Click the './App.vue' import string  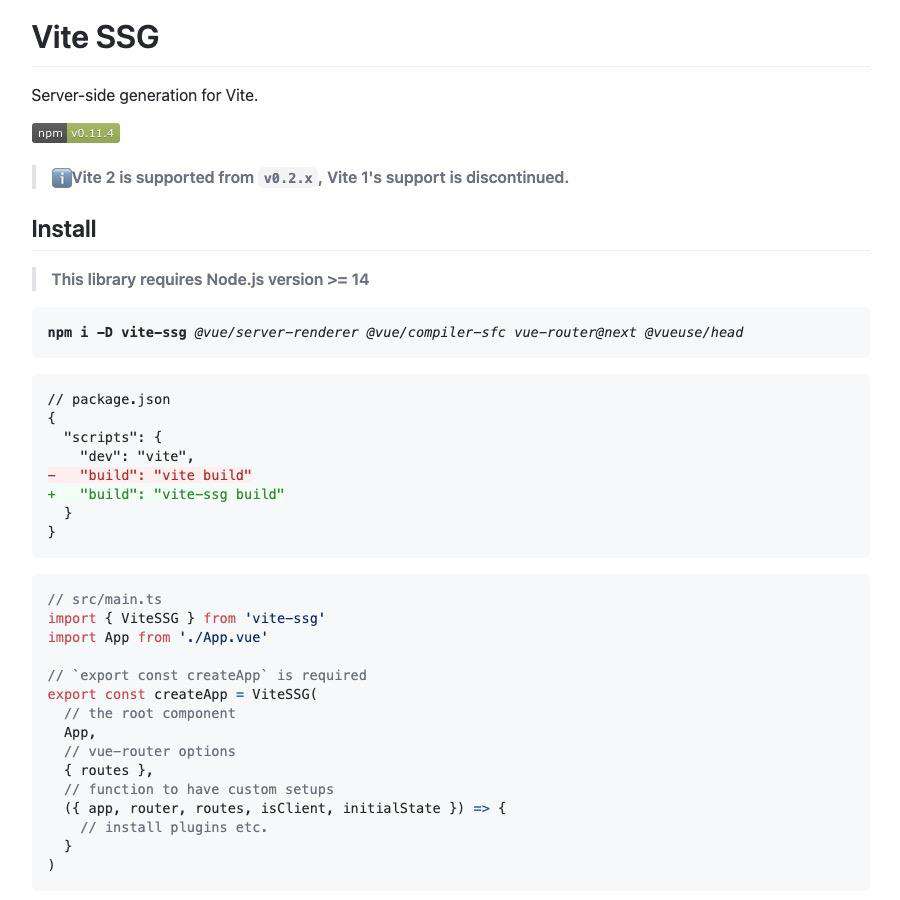click(x=223, y=637)
